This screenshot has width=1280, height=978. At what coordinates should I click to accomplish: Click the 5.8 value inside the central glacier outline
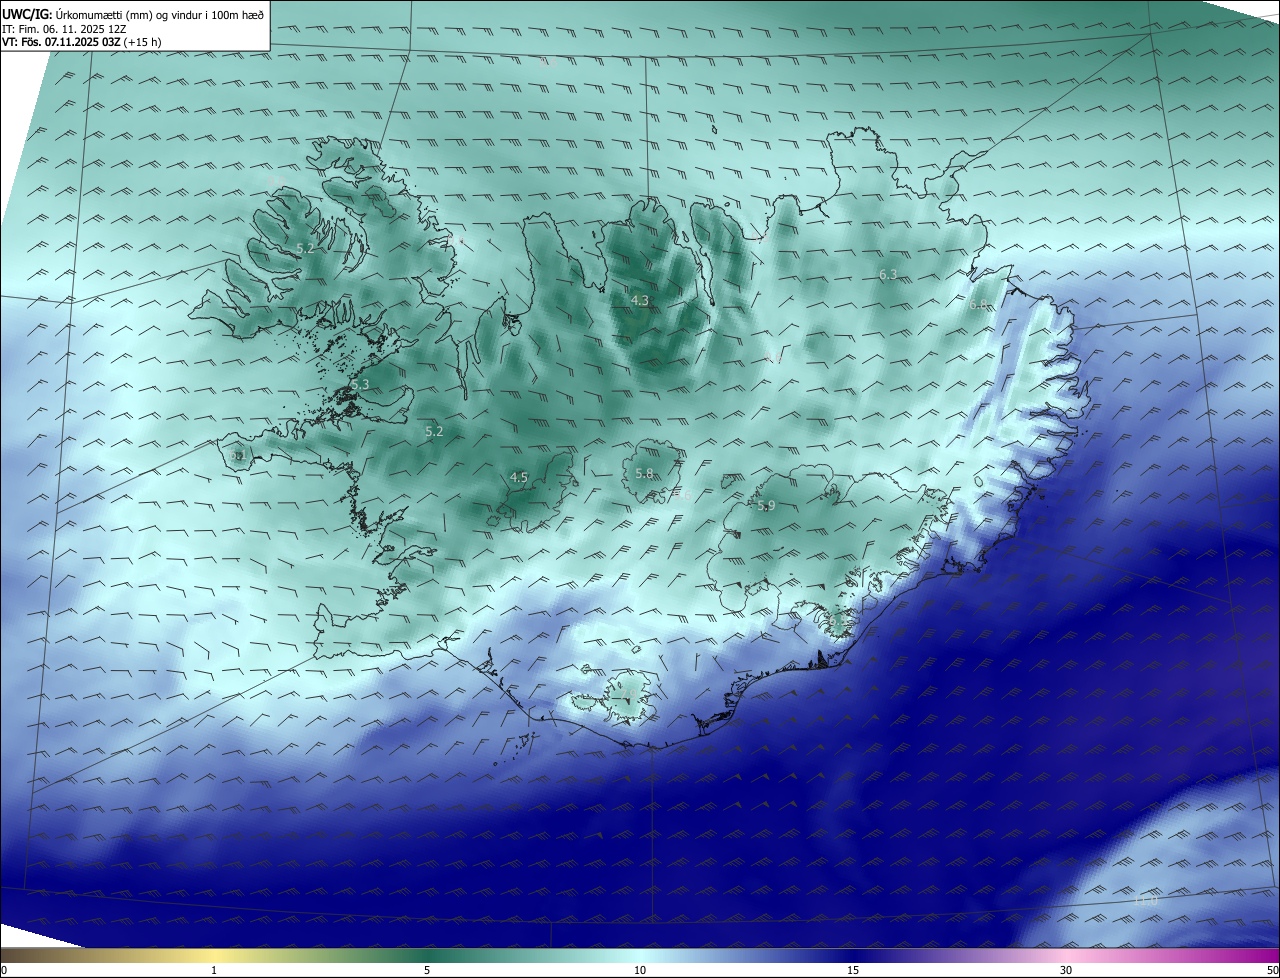(644, 474)
